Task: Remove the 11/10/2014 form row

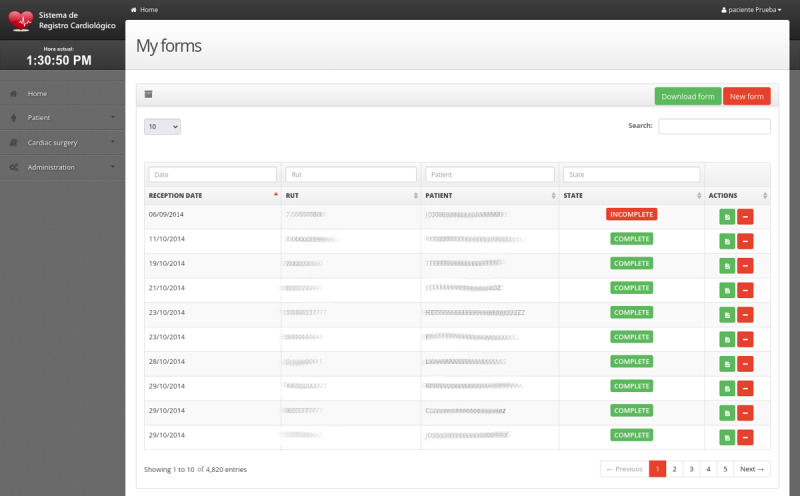Action: click(x=745, y=241)
